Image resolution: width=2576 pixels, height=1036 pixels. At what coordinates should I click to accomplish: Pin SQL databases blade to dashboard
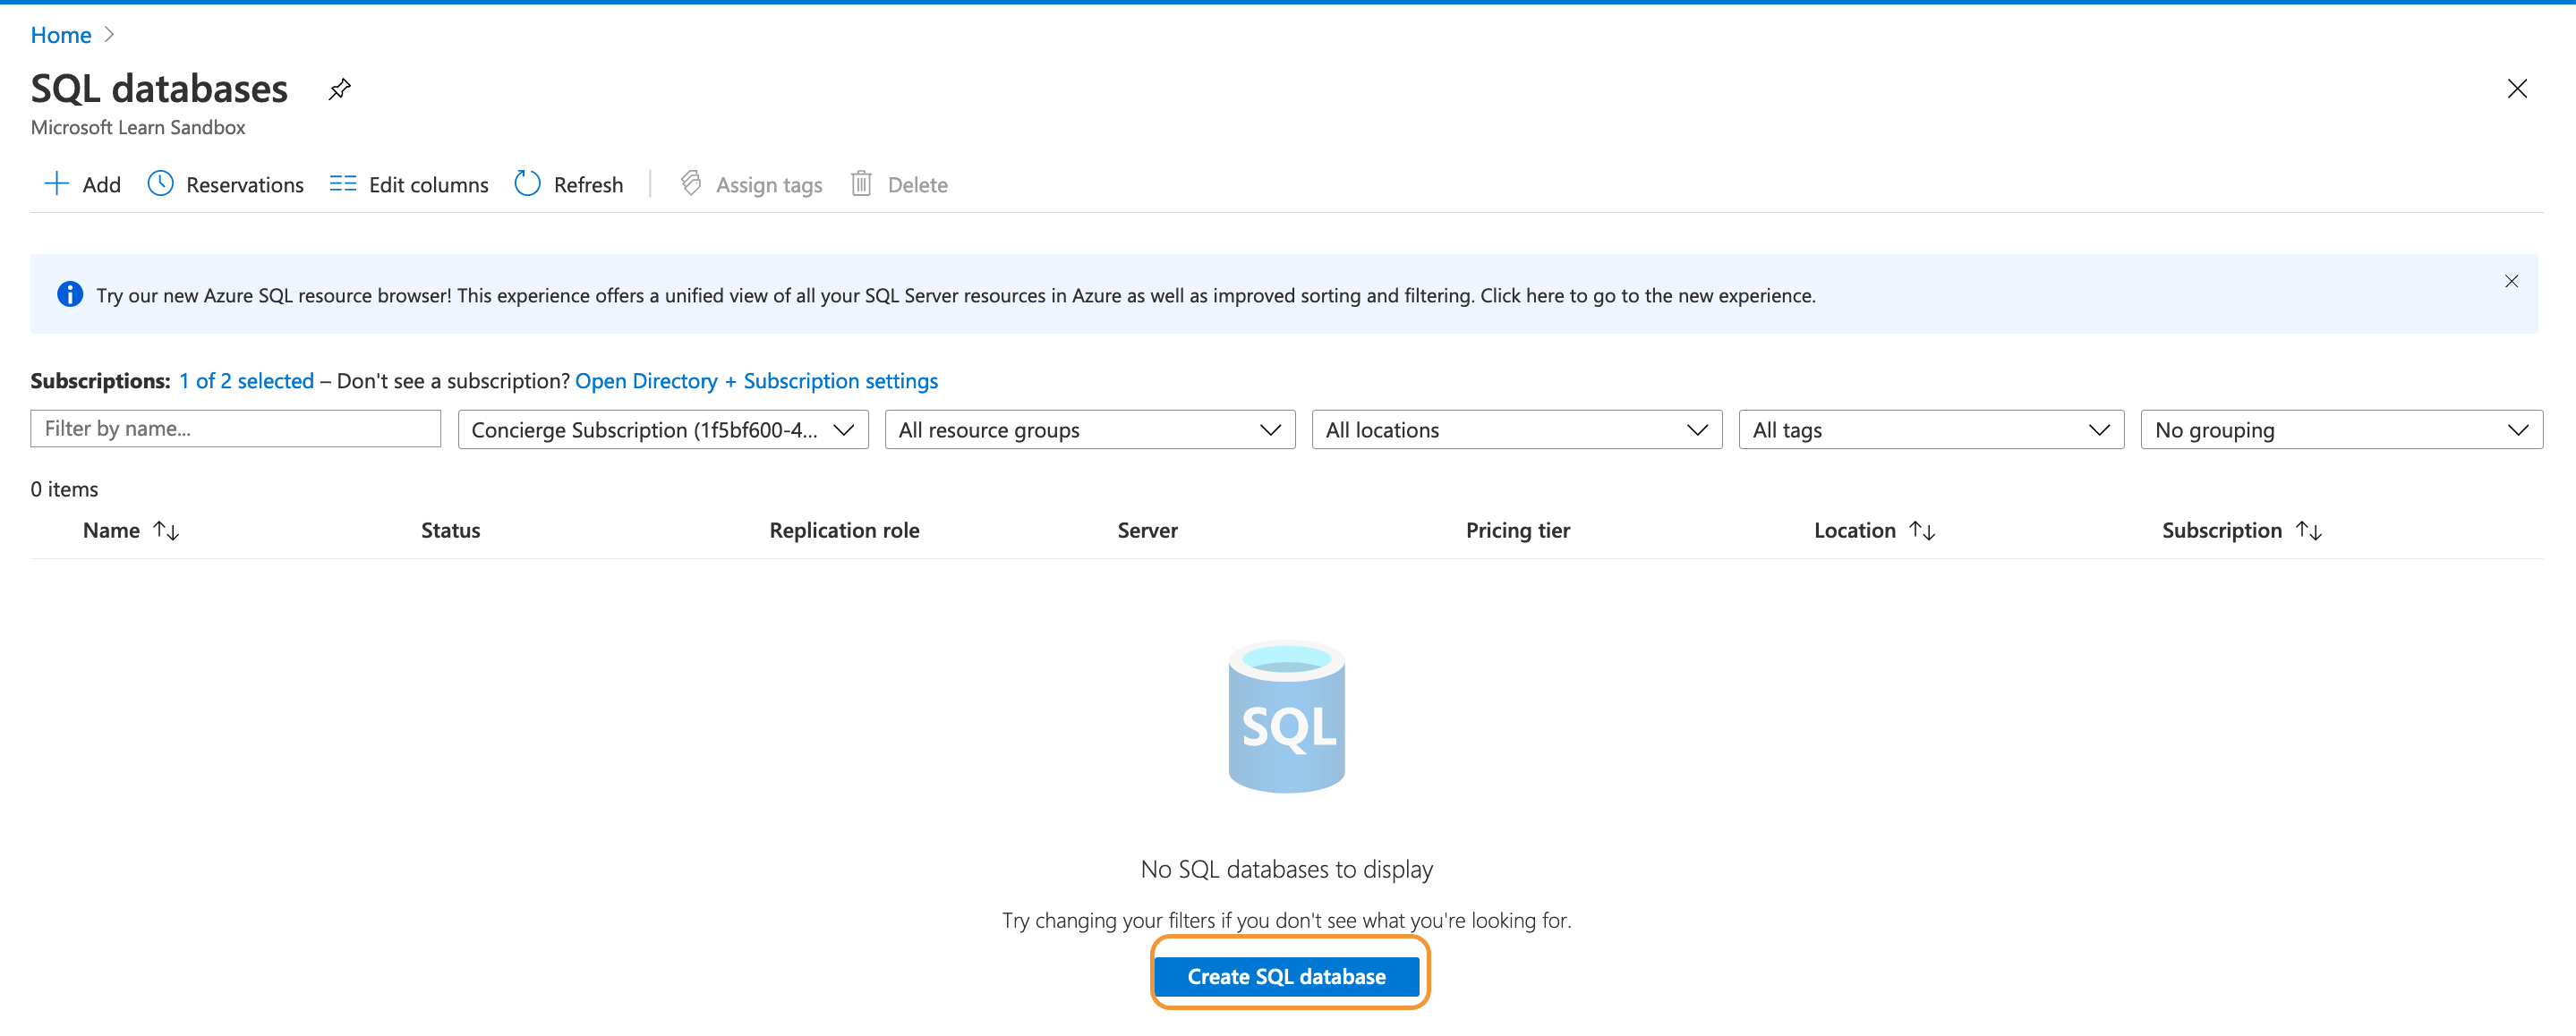coord(340,90)
